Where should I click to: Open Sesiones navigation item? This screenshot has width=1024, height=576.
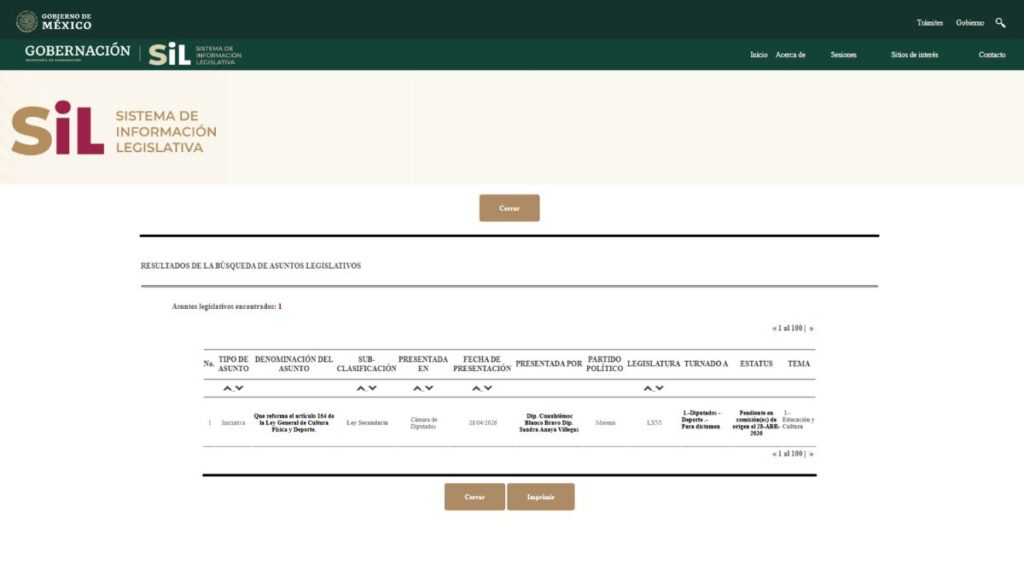pos(843,55)
